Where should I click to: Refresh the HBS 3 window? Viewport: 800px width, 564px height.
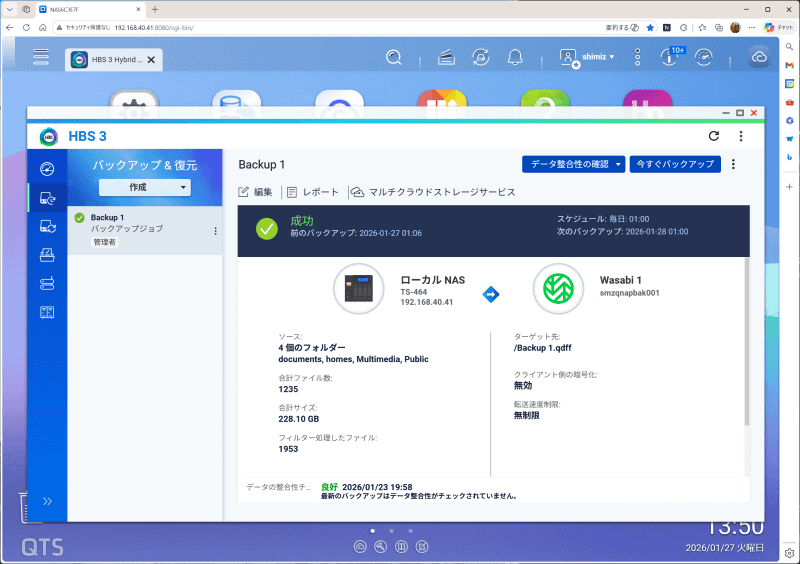714,136
